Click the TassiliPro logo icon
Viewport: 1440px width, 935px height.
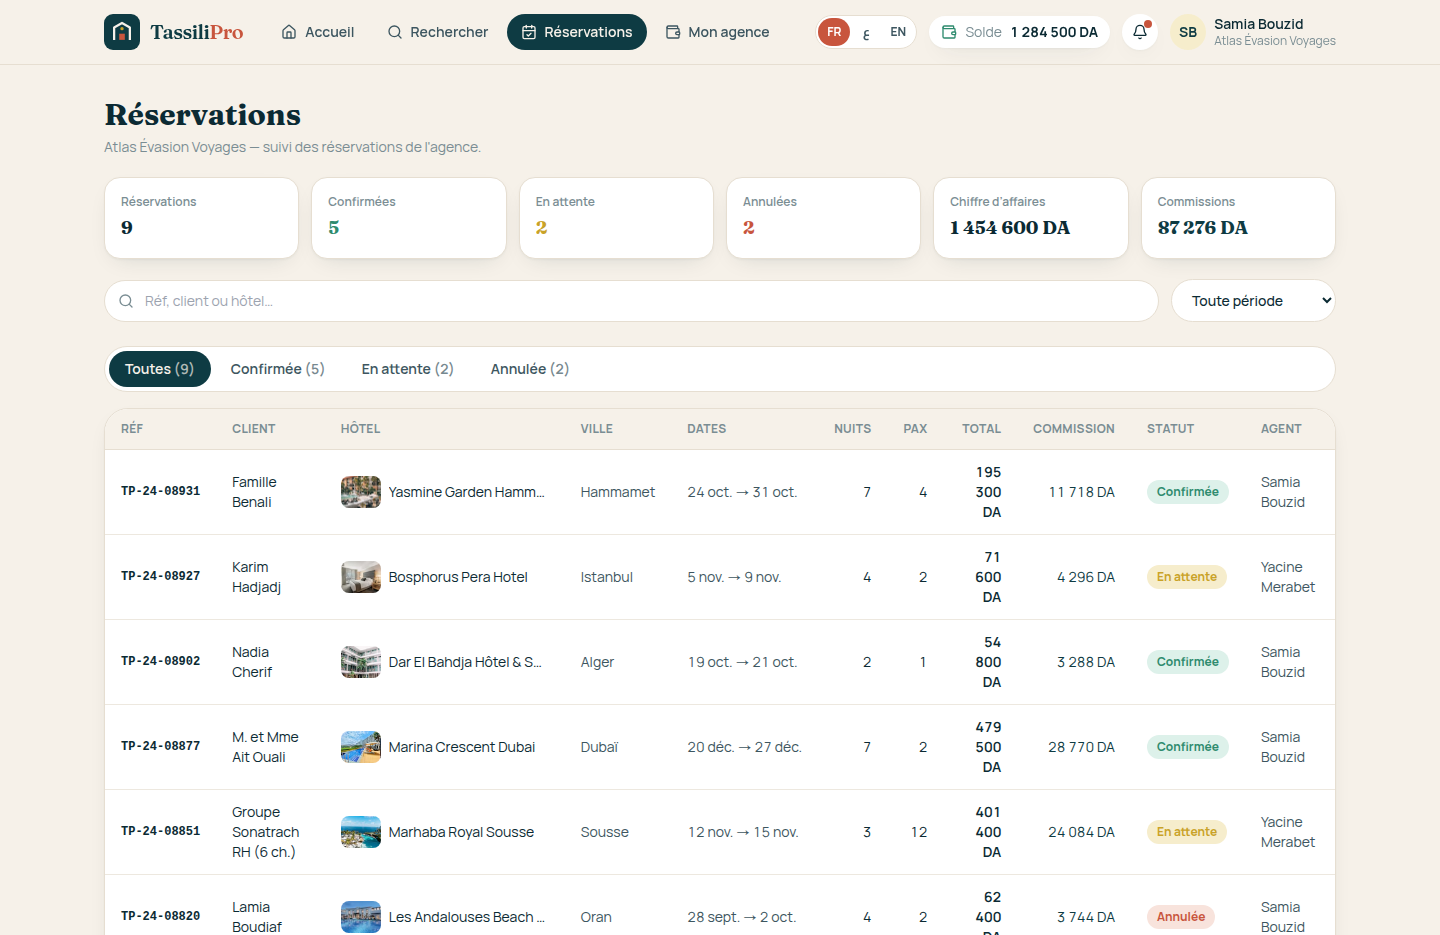(122, 32)
